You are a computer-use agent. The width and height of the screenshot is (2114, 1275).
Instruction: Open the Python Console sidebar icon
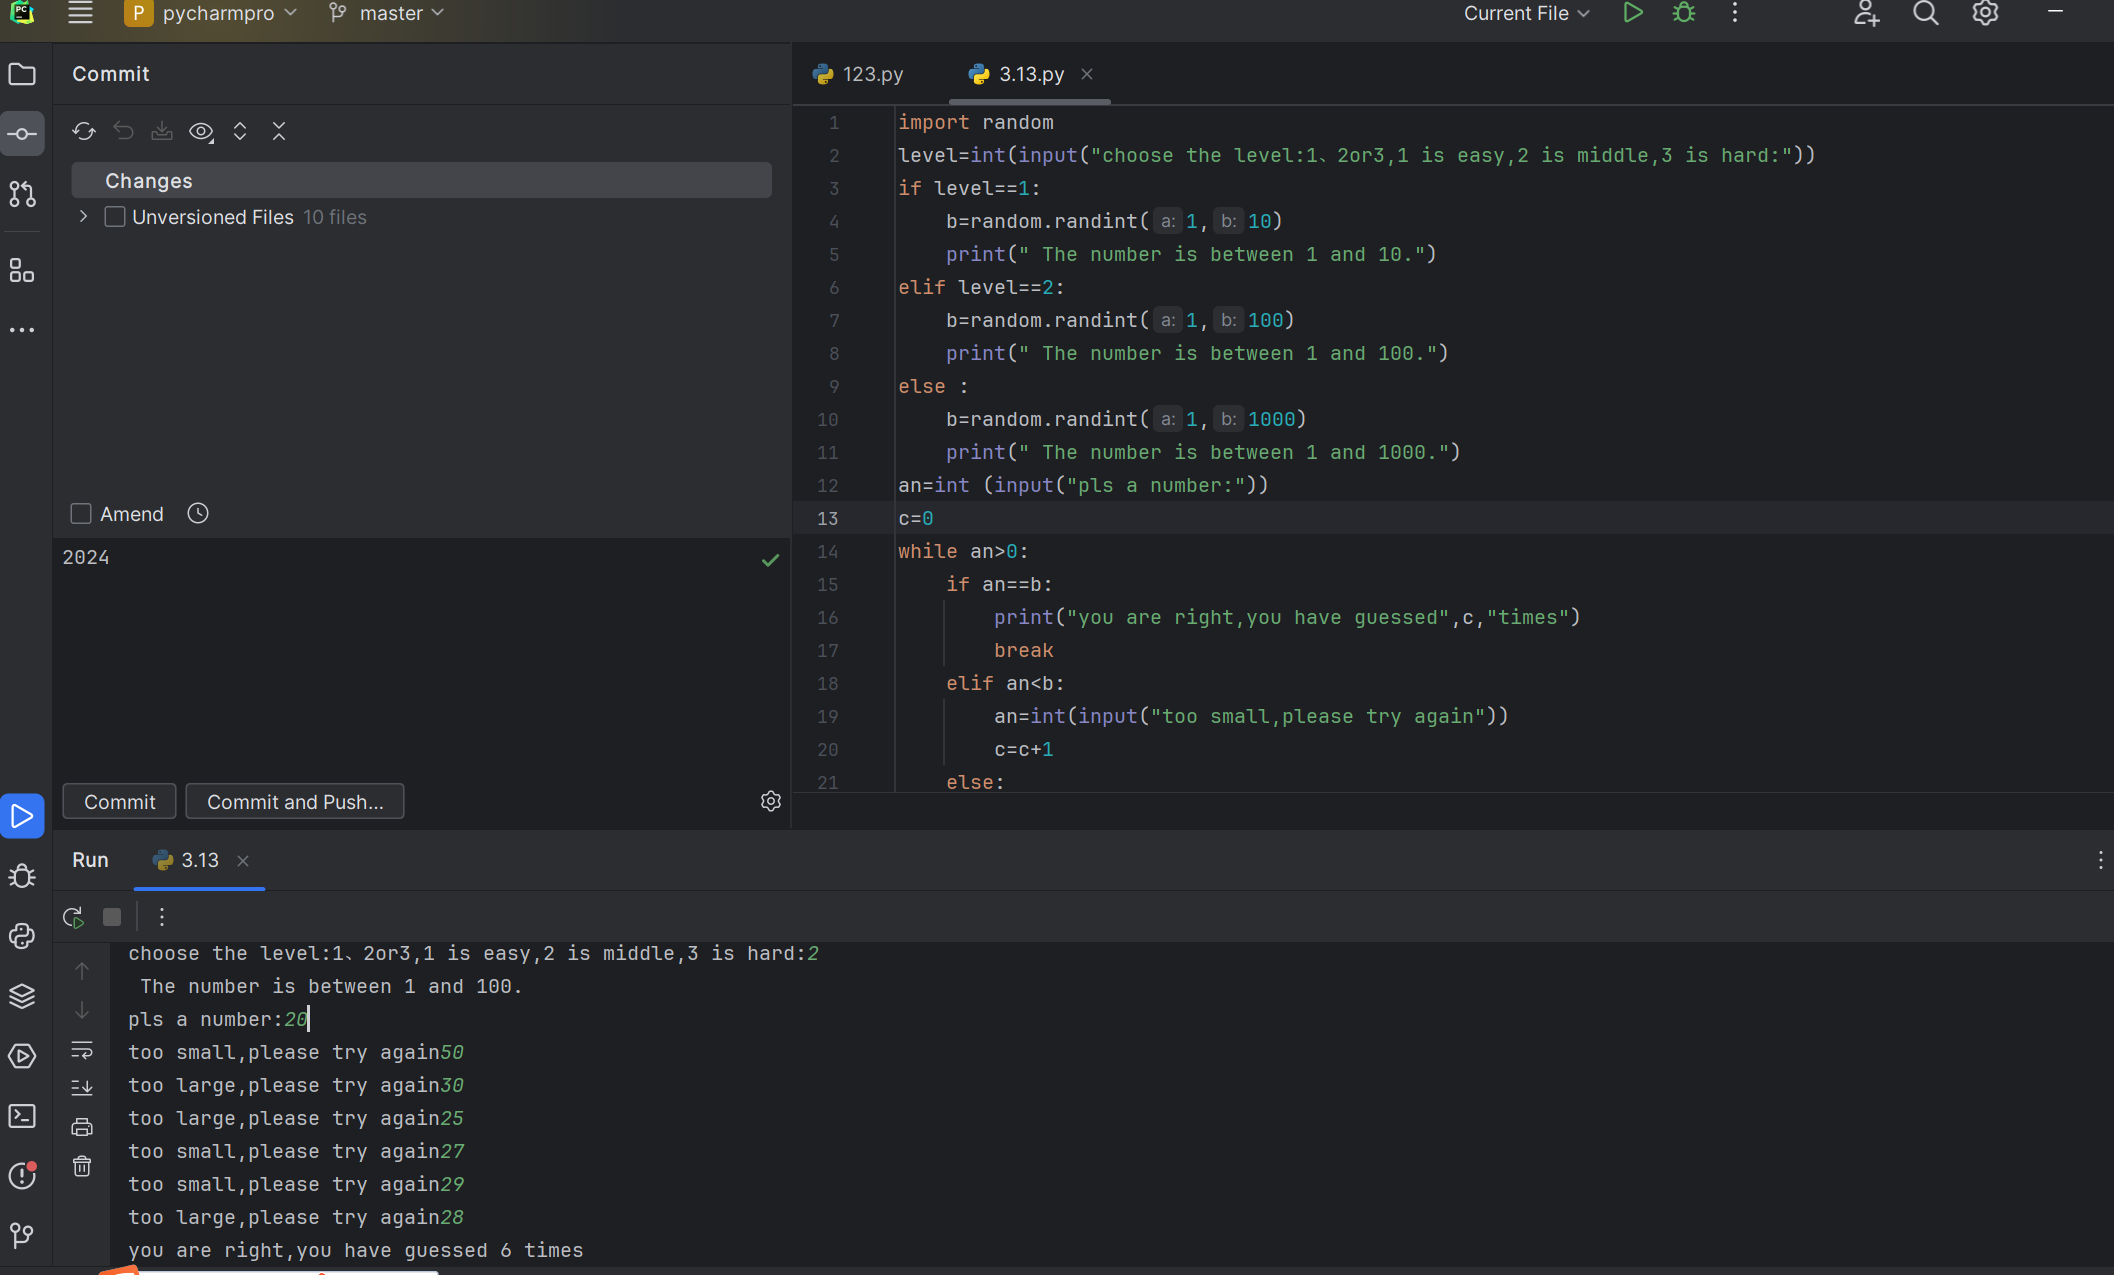pos(22,936)
